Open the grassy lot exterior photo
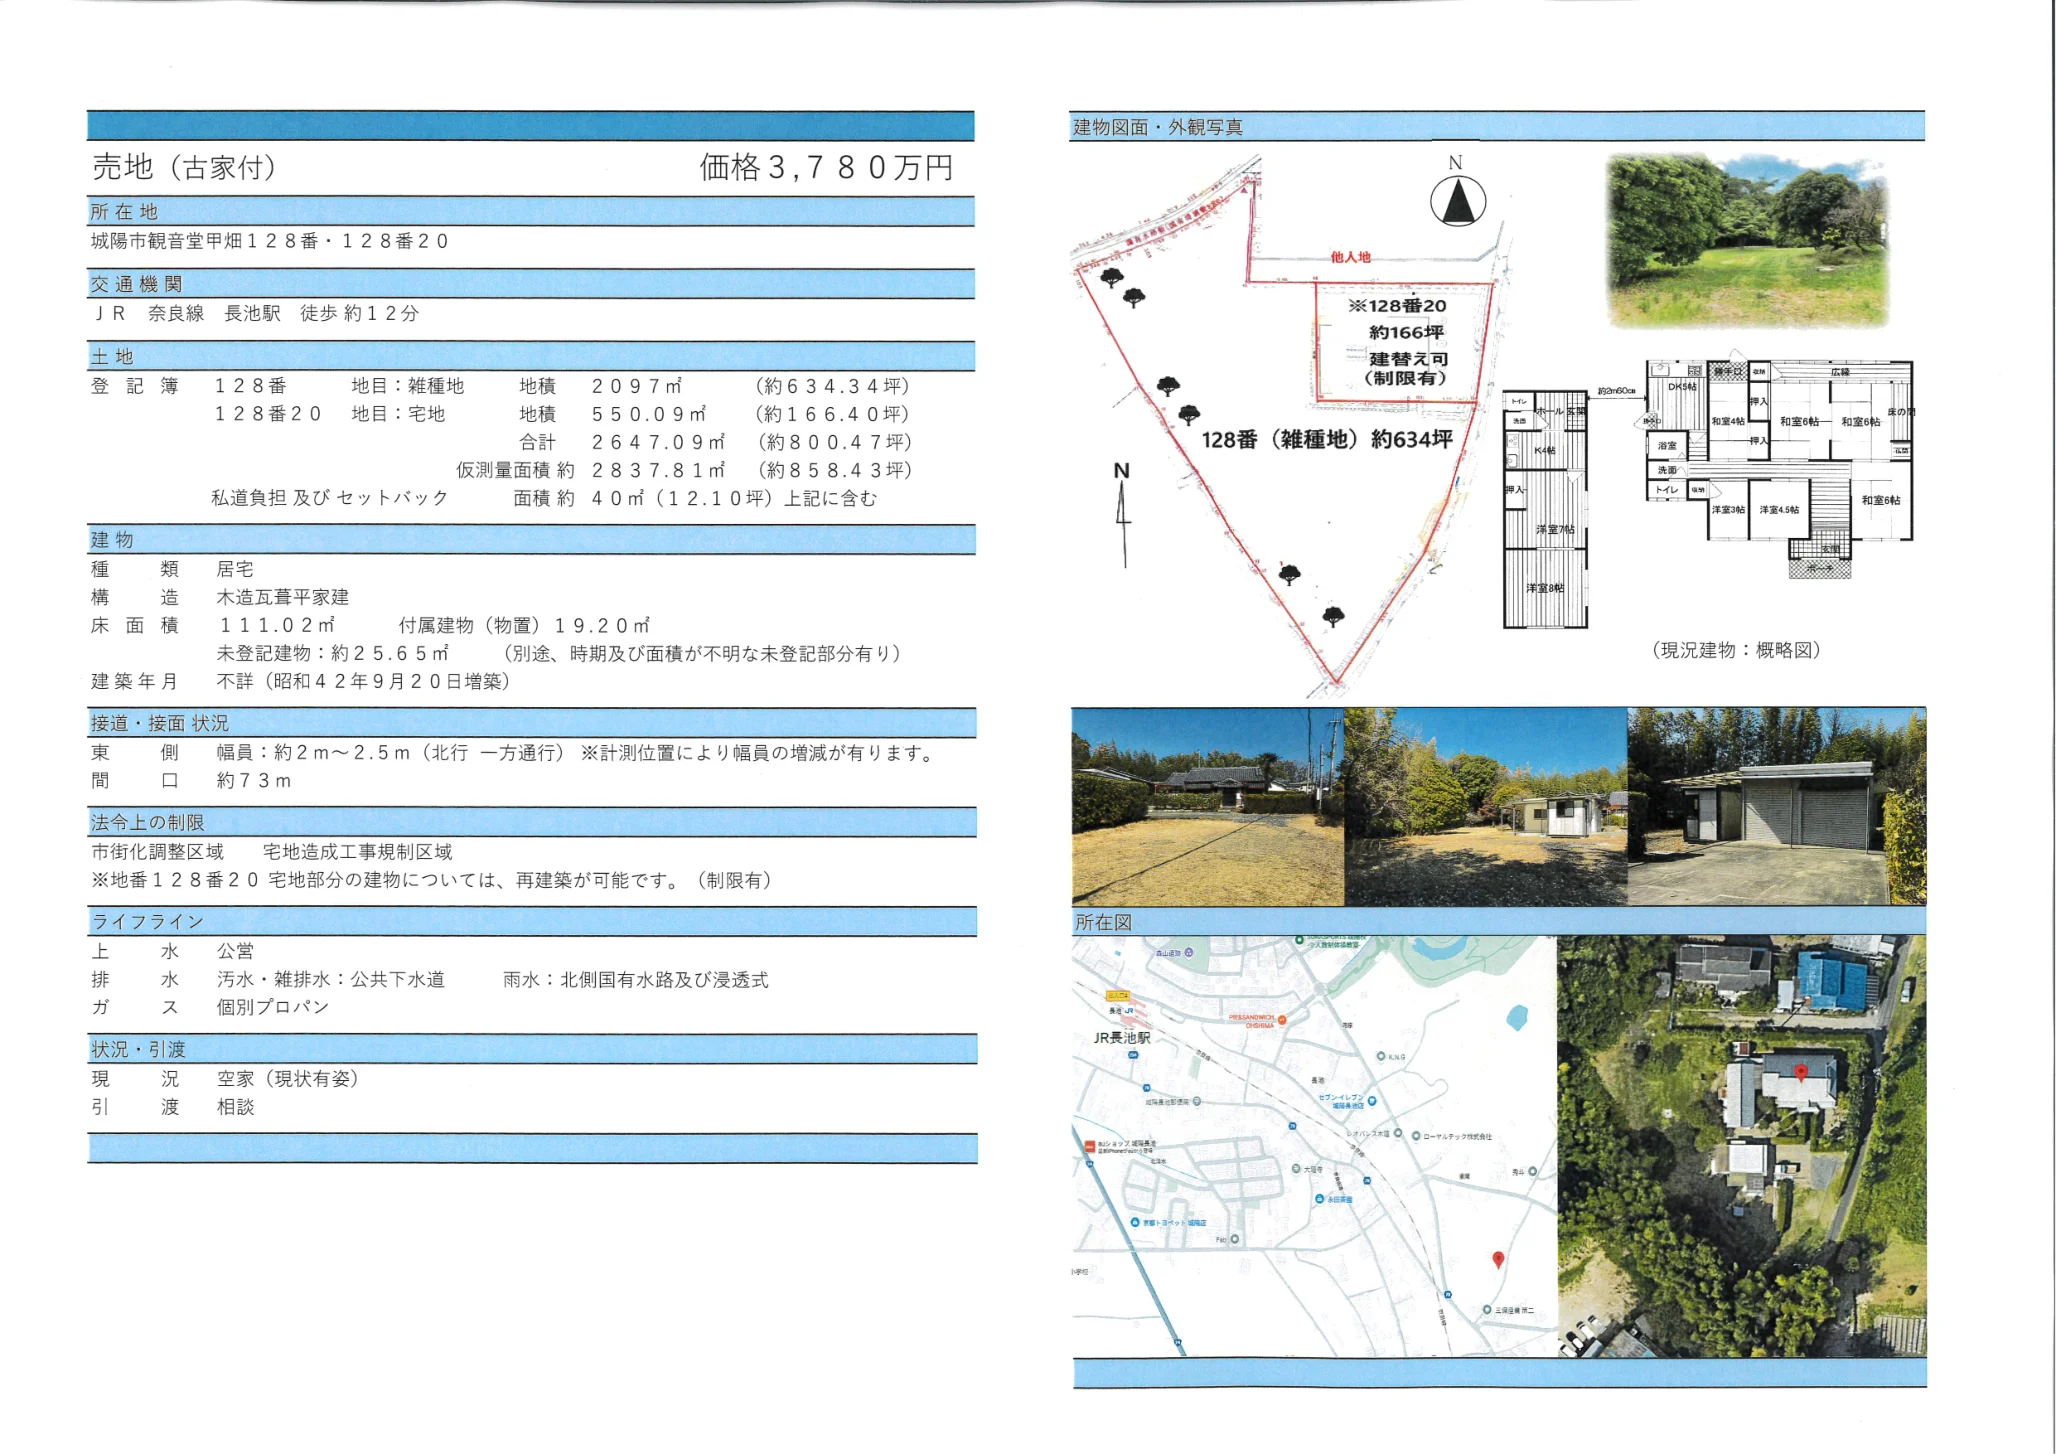The height and width of the screenshot is (1454, 2056). click(1747, 241)
